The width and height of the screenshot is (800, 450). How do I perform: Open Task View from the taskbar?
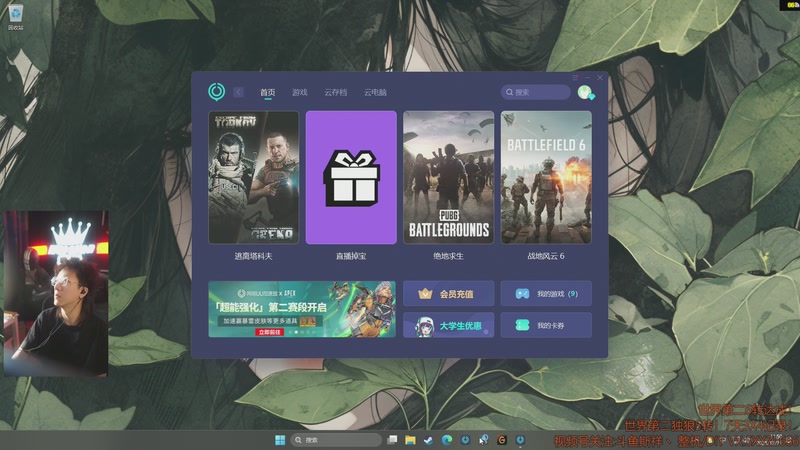tap(392, 440)
